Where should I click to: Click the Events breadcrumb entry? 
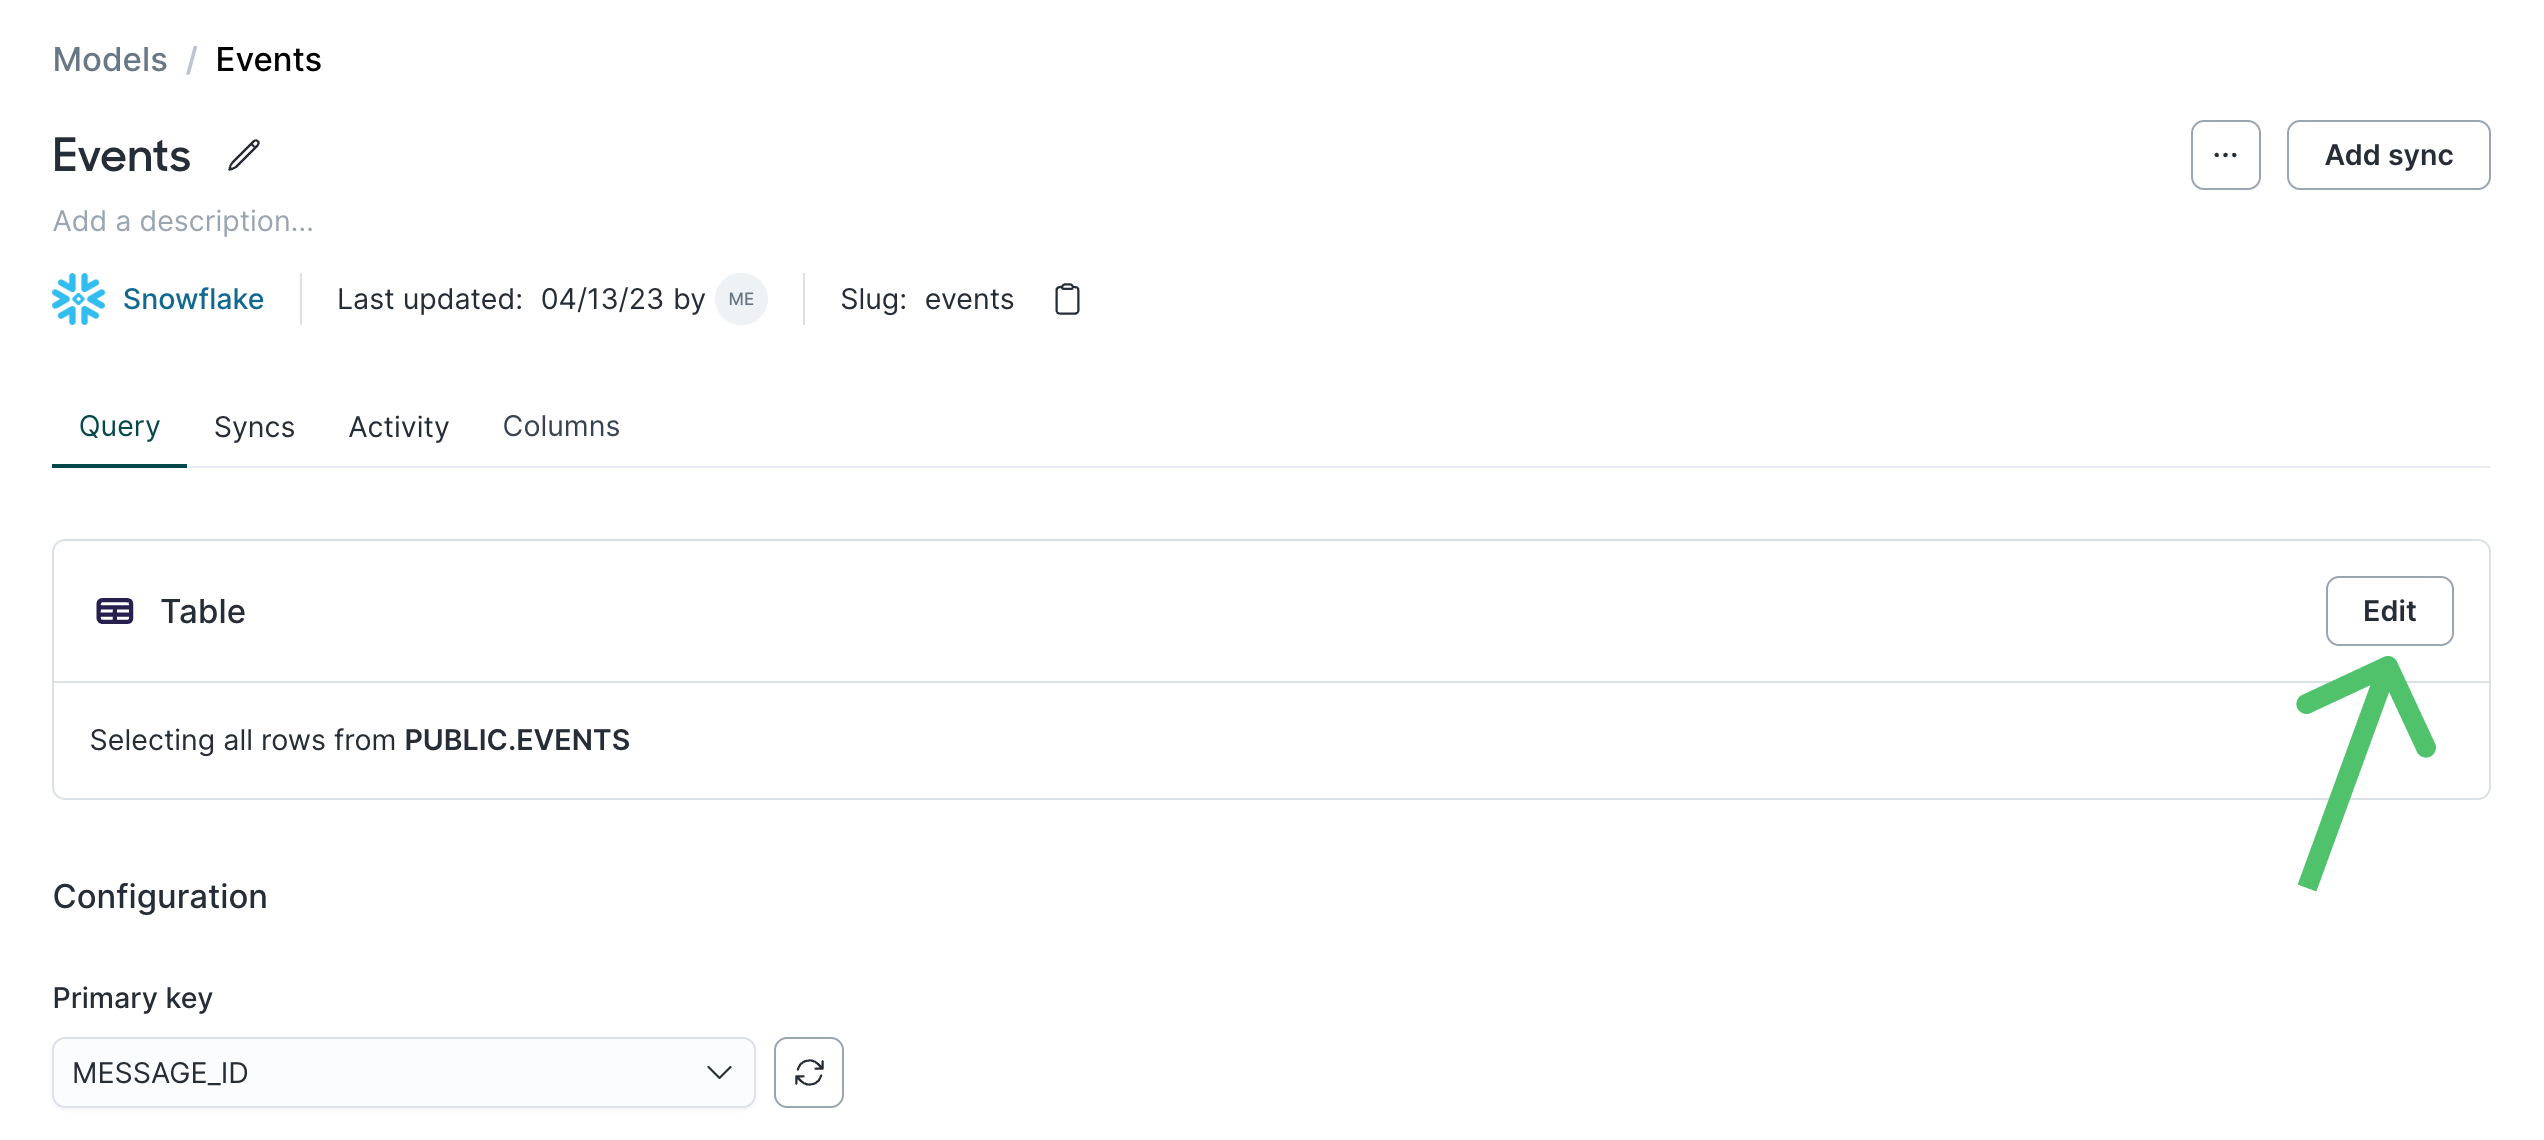point(268,59)
